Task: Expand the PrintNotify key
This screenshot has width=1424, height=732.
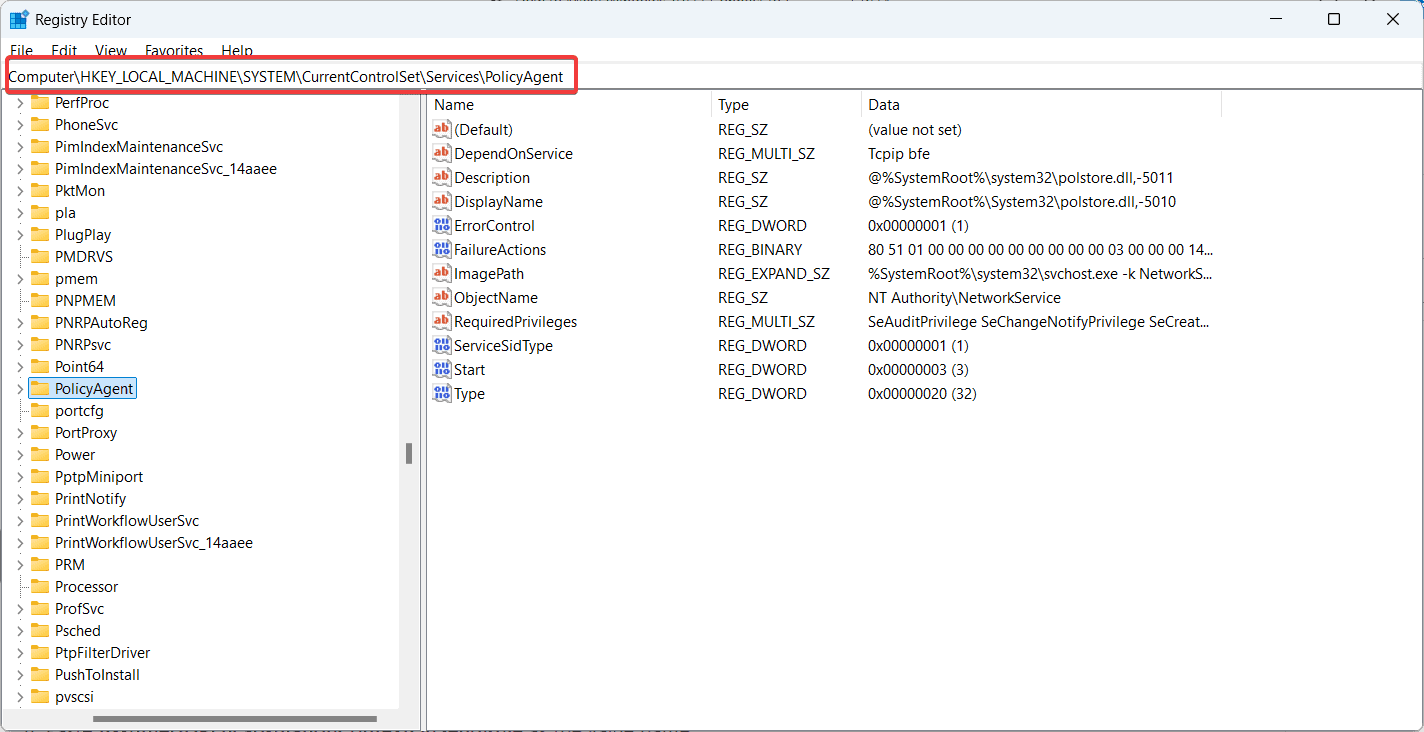Action: 19,498
